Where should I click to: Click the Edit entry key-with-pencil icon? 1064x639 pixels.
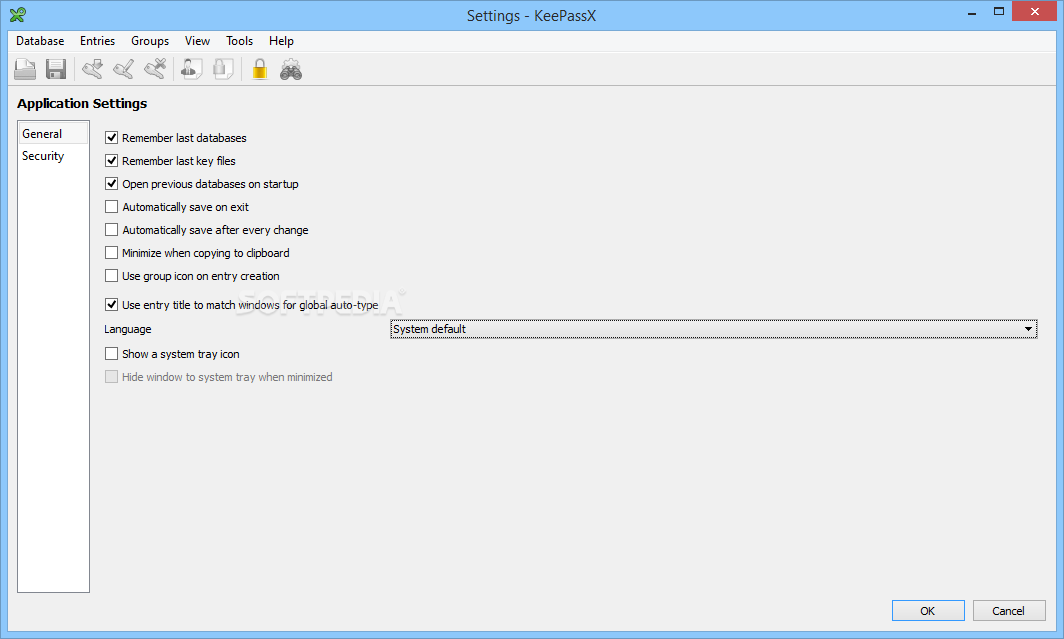124,69
